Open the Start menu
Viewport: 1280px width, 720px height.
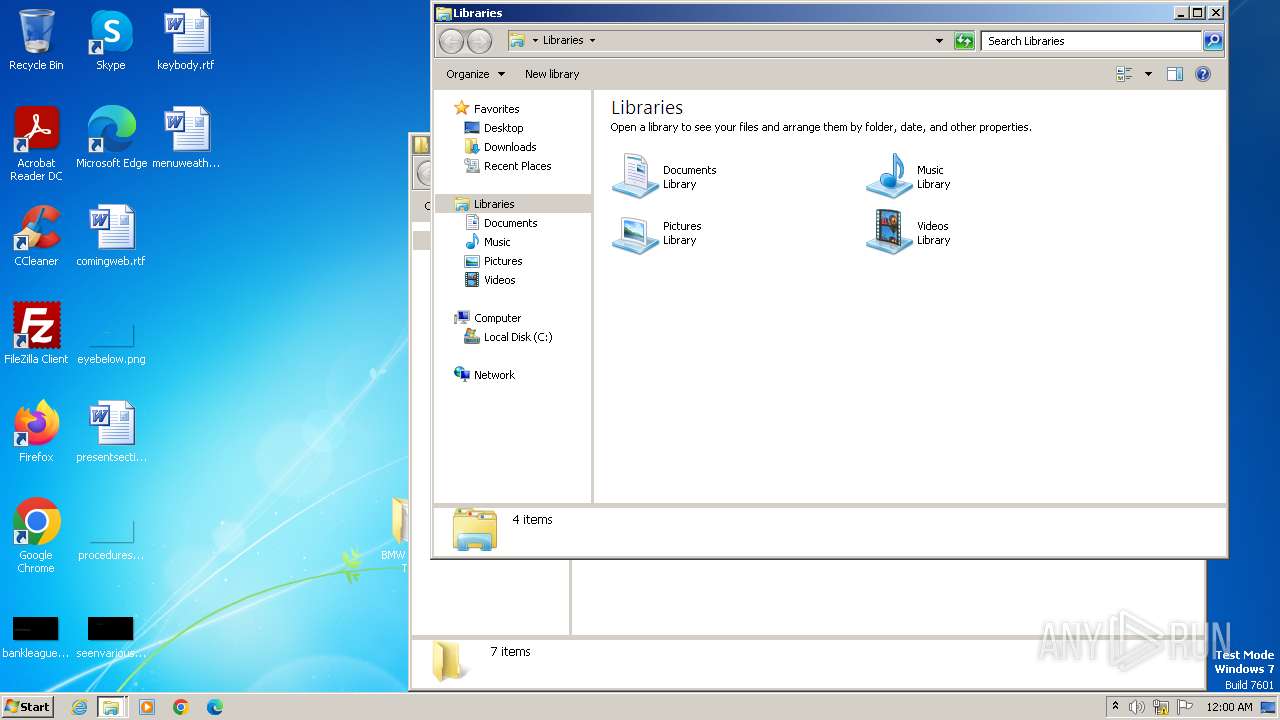pyautogui.click(x=27, y=706)
